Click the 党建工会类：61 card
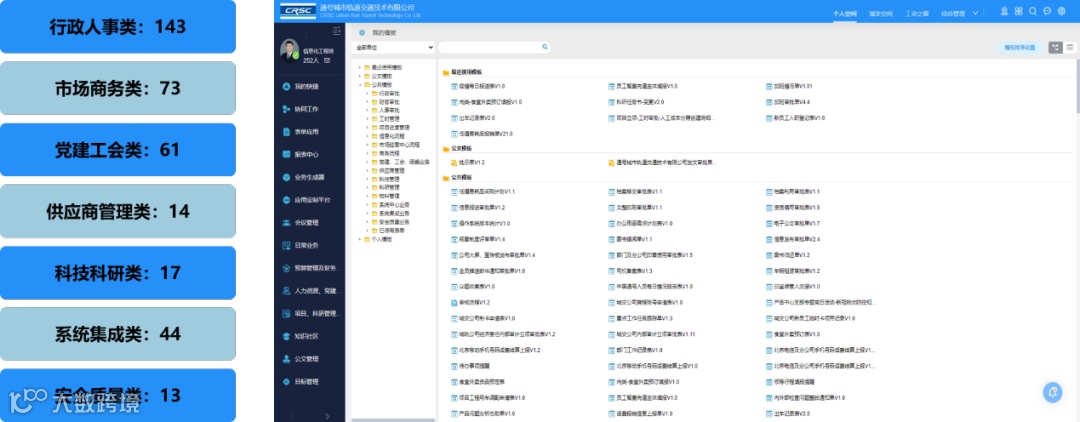This screenshot has height=422, width=1080. coord(118,149)
